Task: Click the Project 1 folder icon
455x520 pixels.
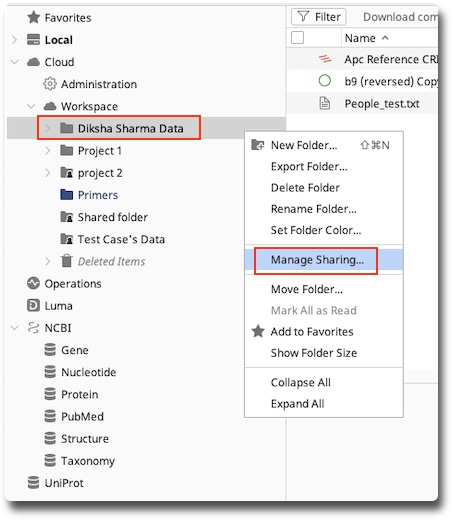Action: (x=67, y=150)
